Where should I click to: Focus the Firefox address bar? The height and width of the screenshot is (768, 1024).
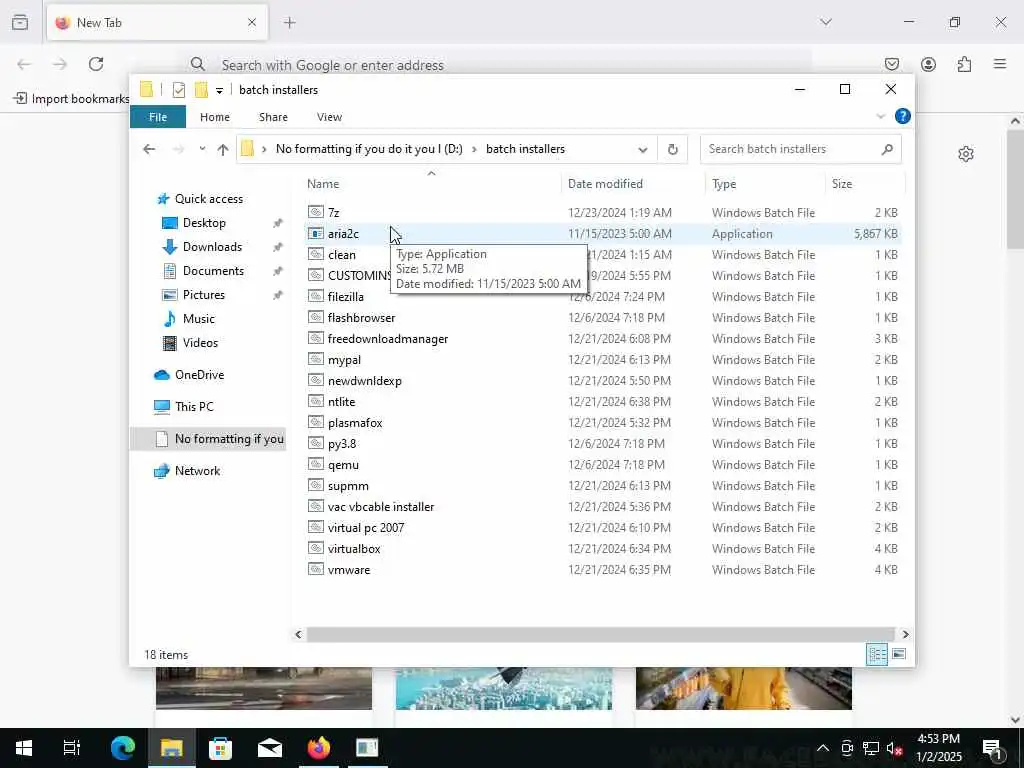pos(496,65)
